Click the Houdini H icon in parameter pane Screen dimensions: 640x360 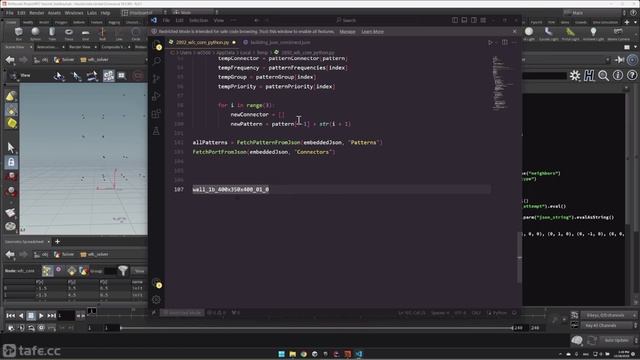[589, 76]
